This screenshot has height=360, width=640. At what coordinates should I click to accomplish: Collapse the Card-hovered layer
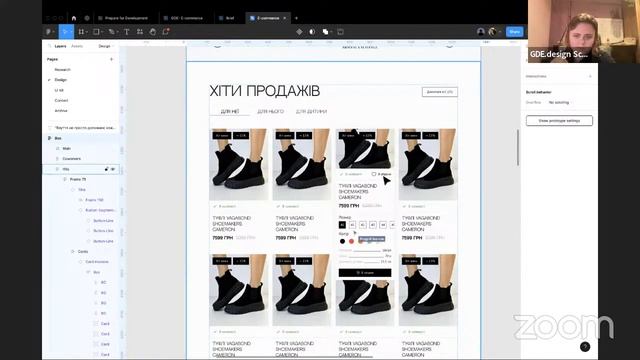[x=80, y=262]
